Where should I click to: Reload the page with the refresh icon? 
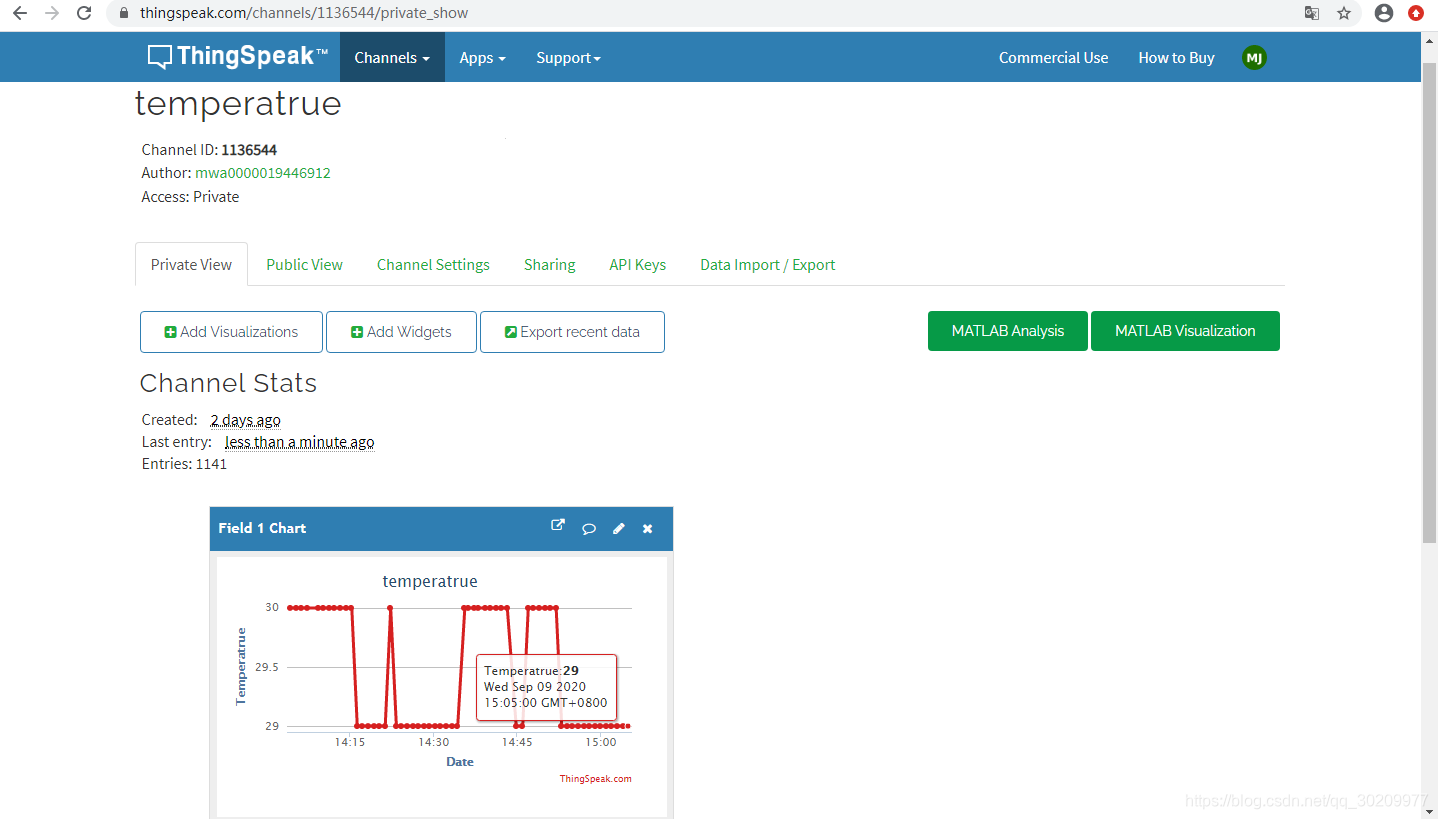point(85,13)
